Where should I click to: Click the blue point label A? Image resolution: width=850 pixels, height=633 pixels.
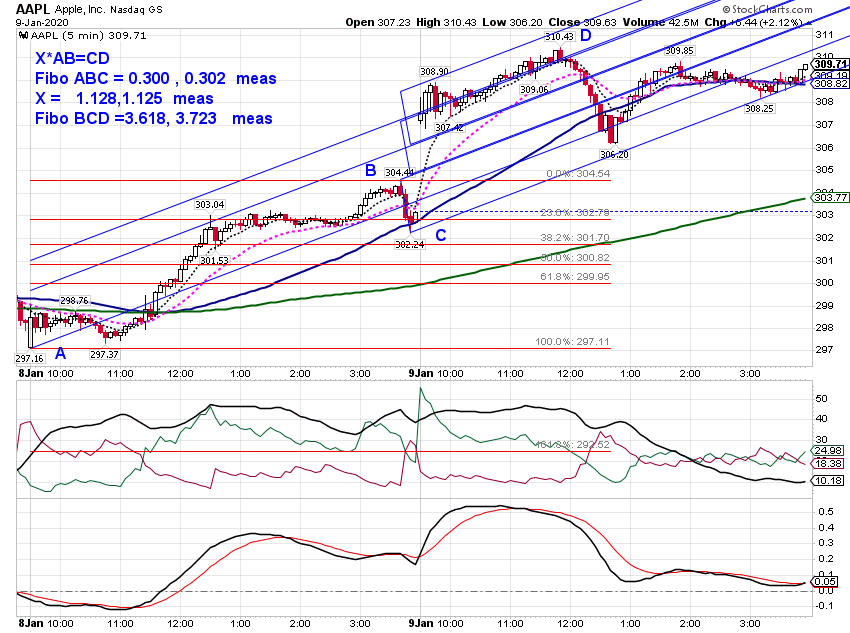[x=61, y=354]
